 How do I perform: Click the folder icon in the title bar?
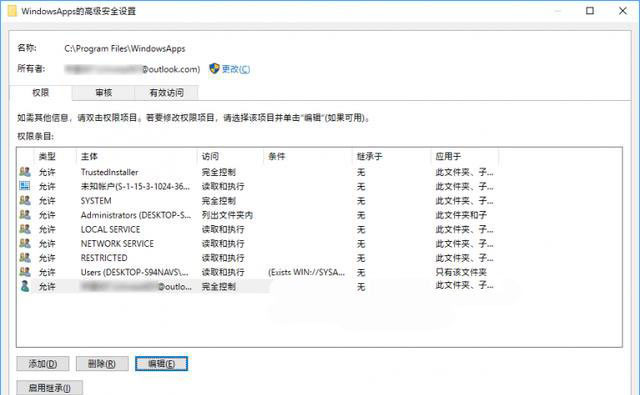click(12, 11)
